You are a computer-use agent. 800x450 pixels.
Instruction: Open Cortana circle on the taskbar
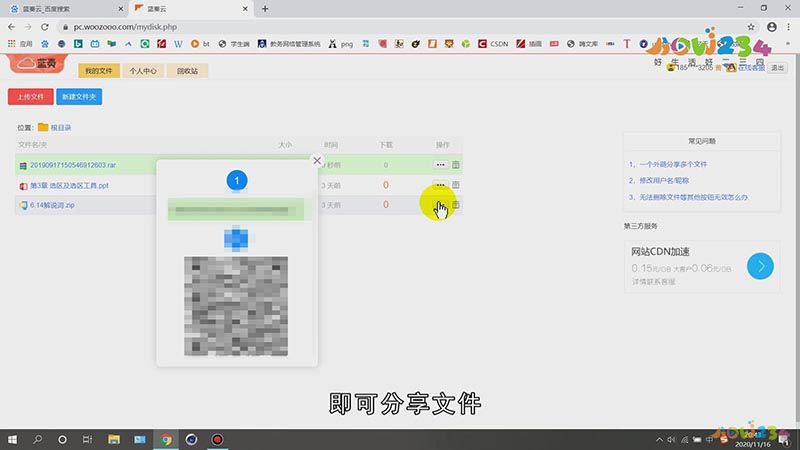click(x=62, y=439)
